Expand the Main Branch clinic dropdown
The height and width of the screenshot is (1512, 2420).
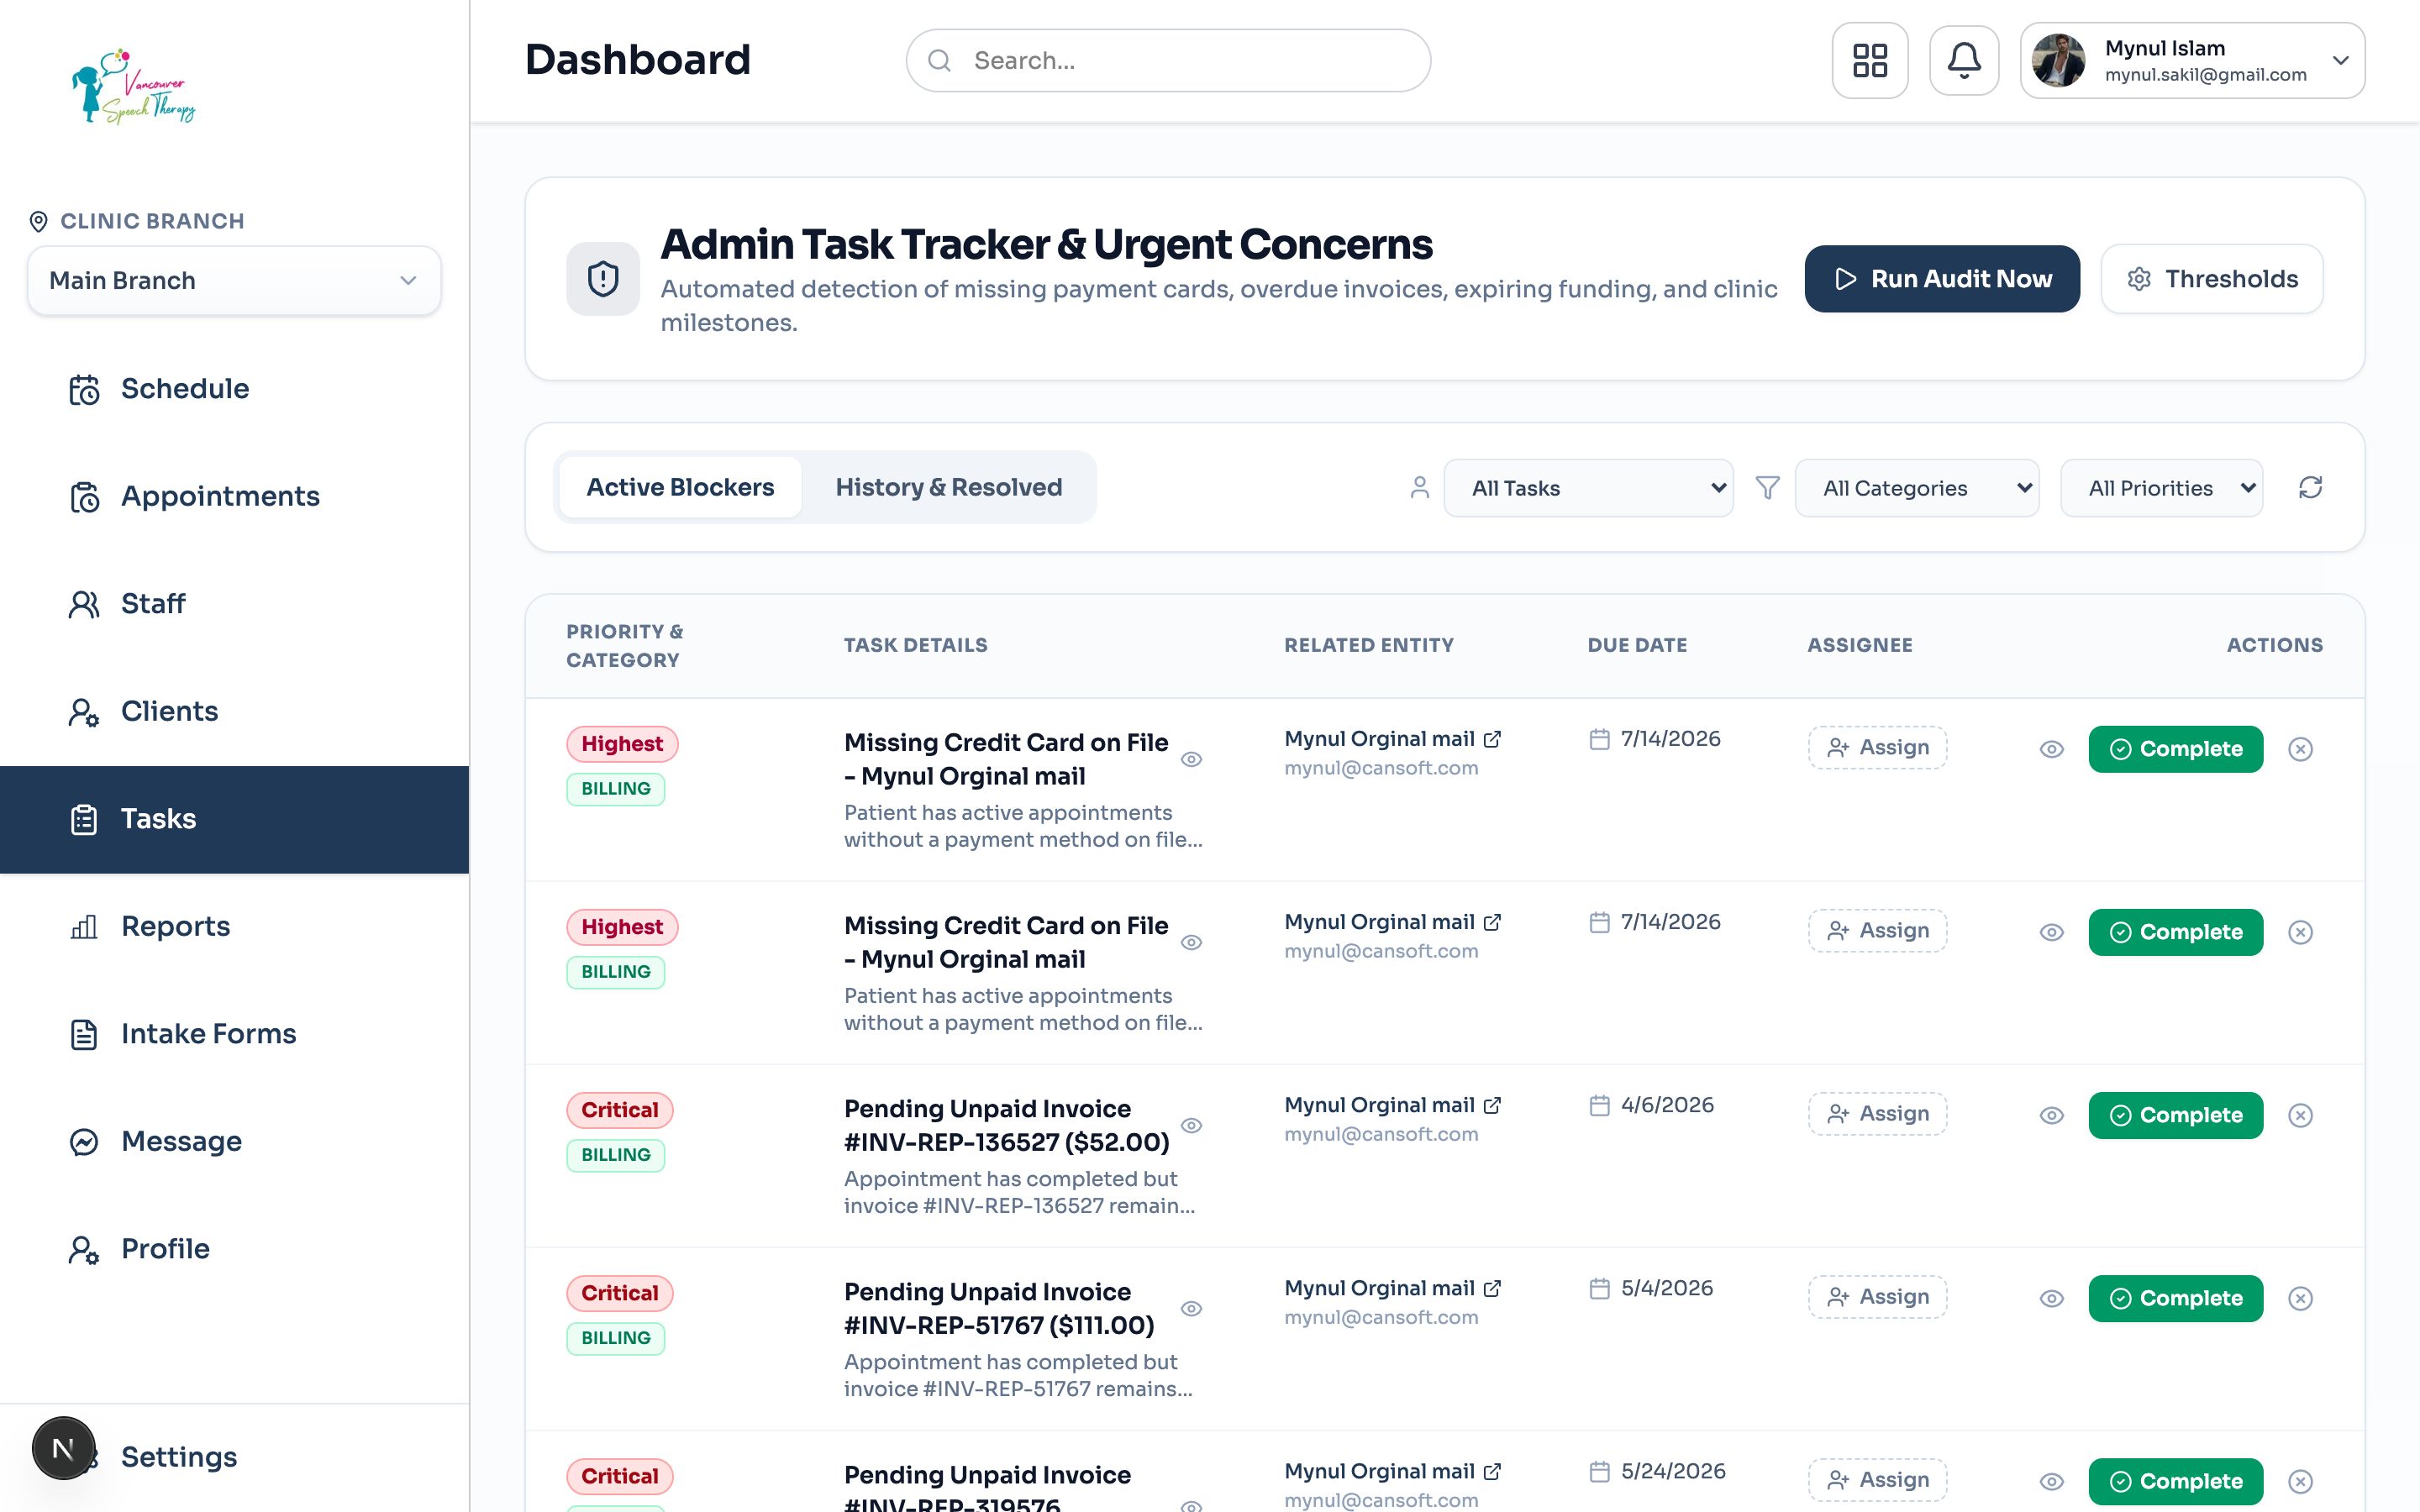click(234, 281)
